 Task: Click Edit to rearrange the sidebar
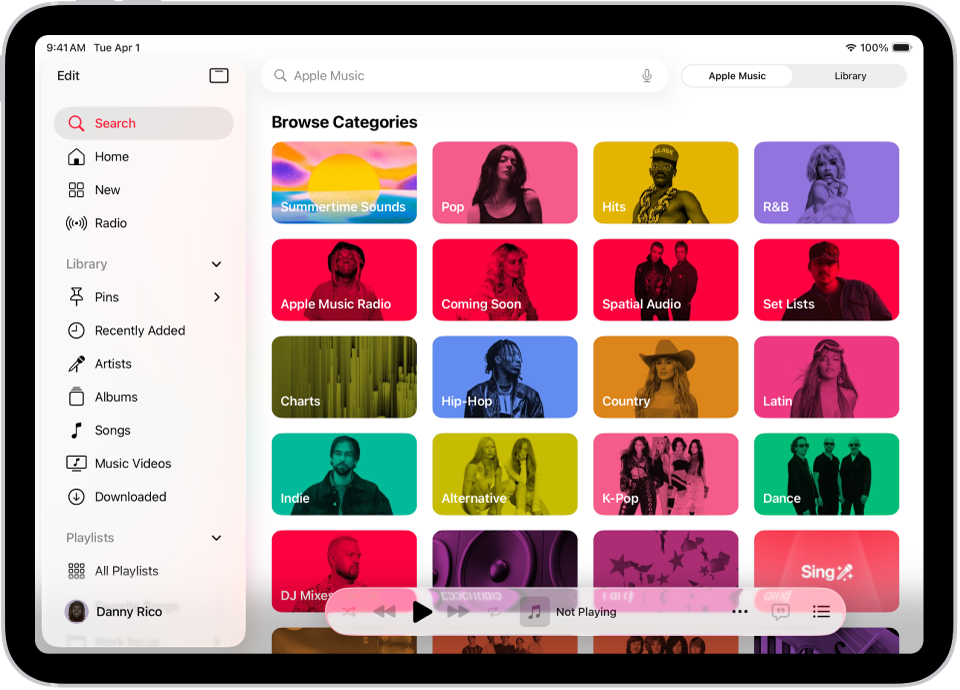click(x=68, y=75)
